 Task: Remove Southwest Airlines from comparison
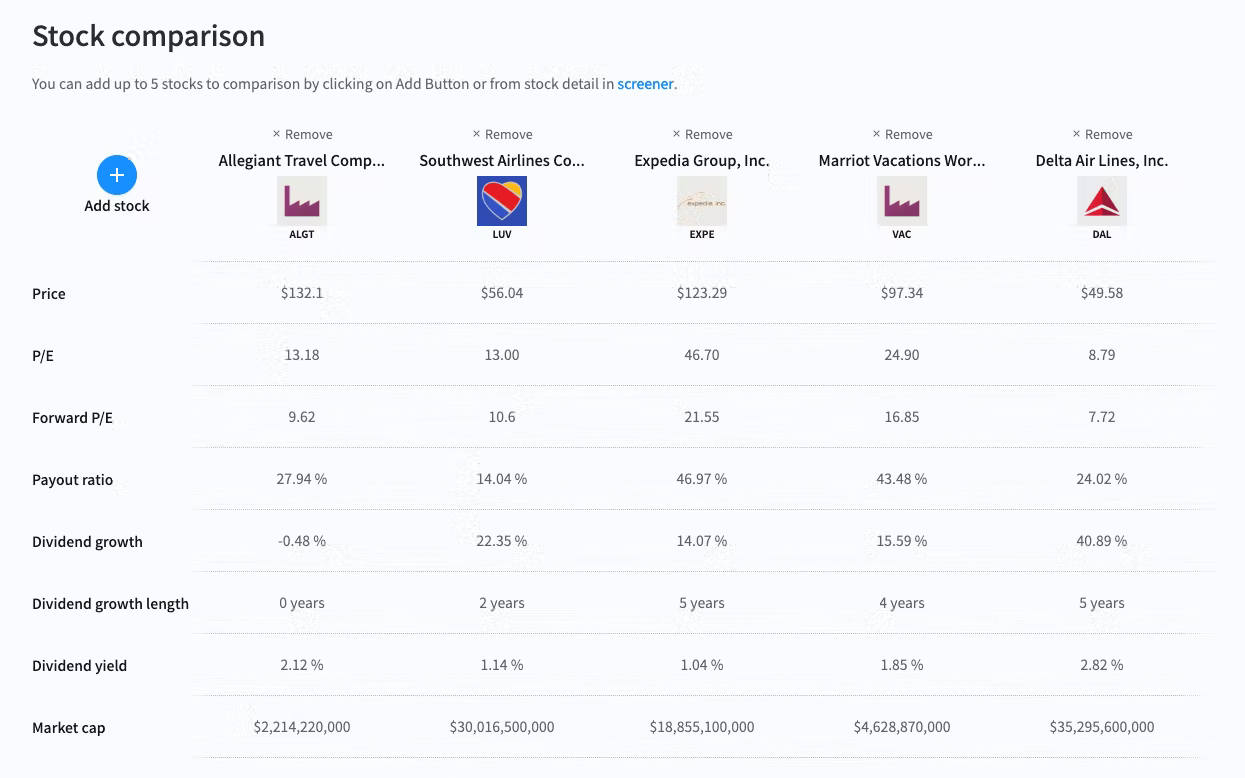[x=502, y=134]
